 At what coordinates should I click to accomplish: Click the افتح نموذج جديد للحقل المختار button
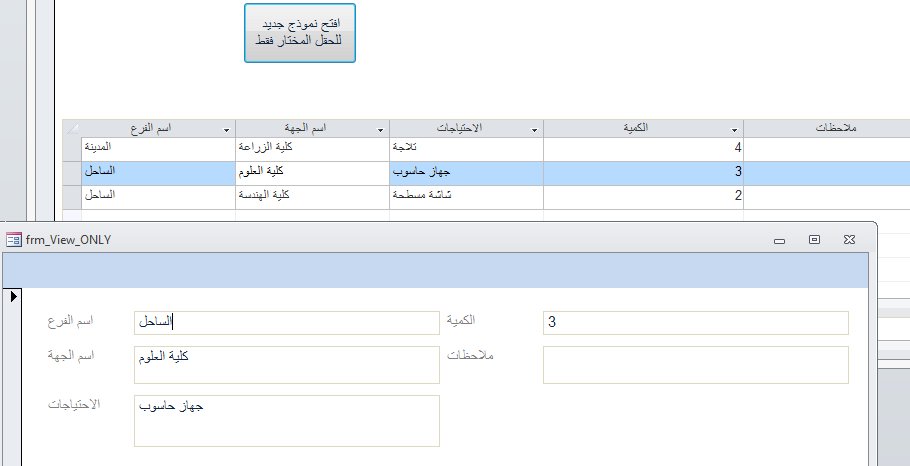point(299,32)
